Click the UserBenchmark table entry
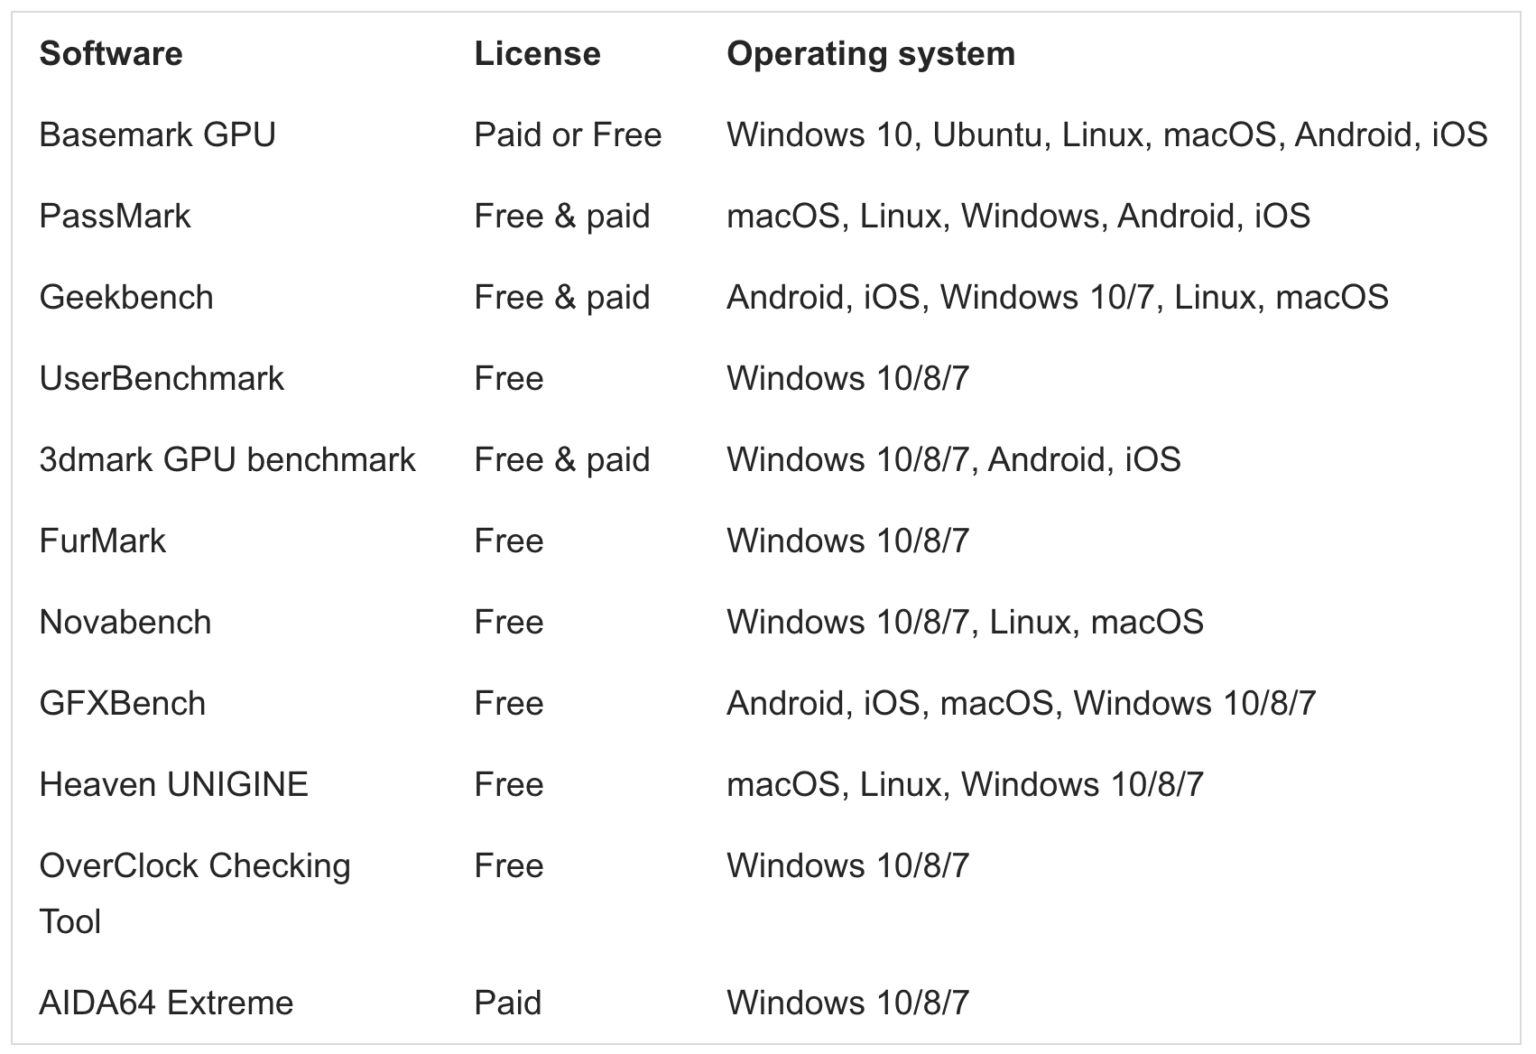Viewport: 1536px width, 1054px height. pyautogui.click(x=161, y=378)
